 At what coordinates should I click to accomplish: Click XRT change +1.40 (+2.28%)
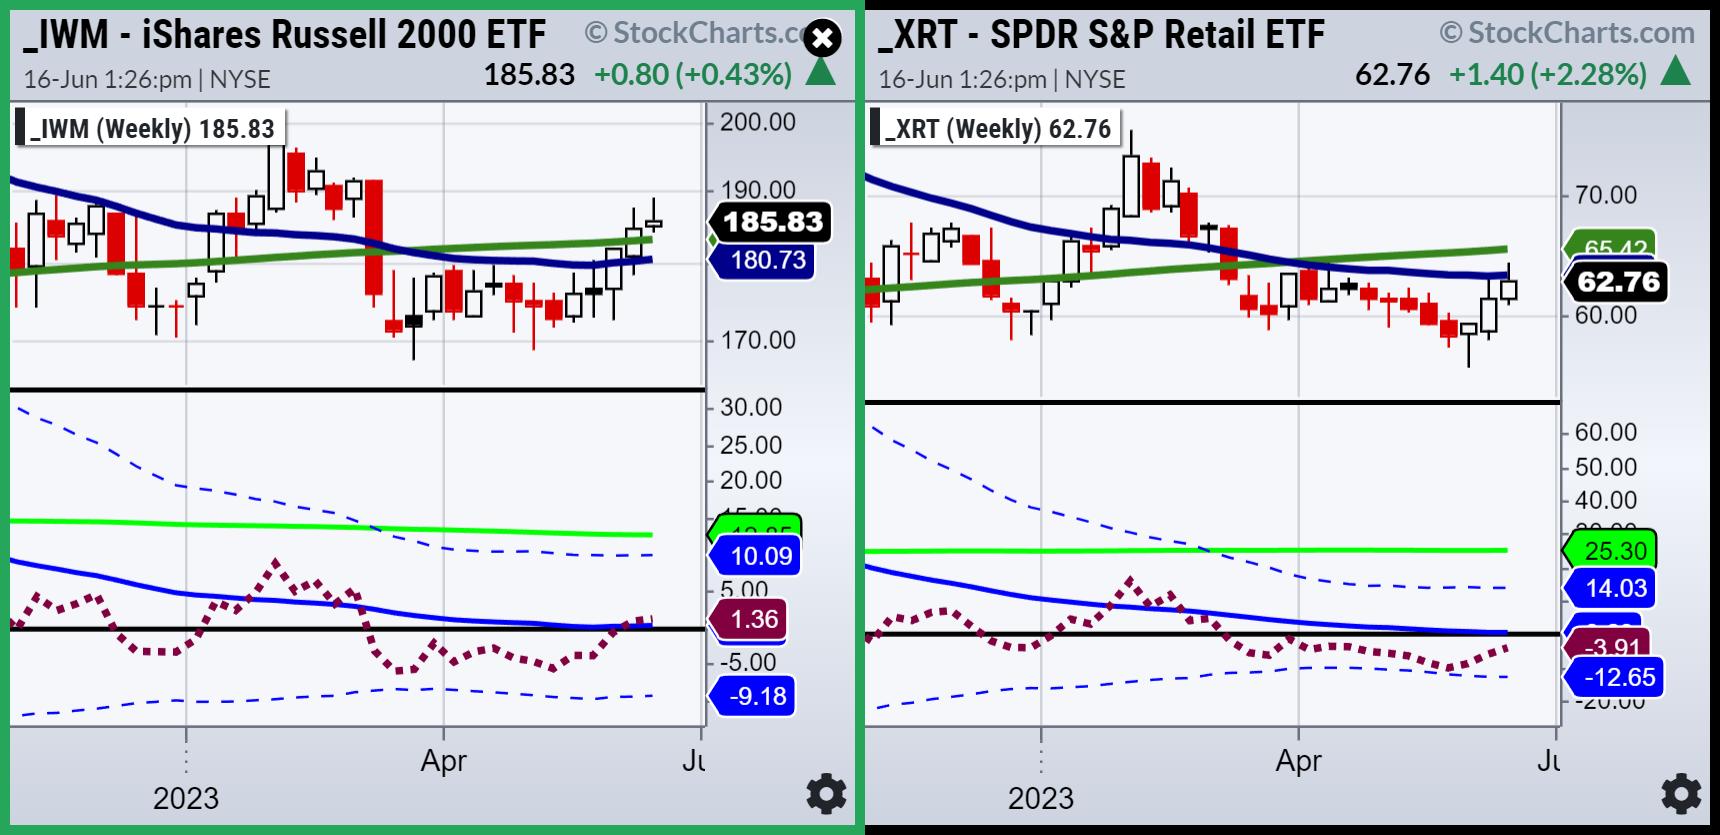[x=1547, y=74]
